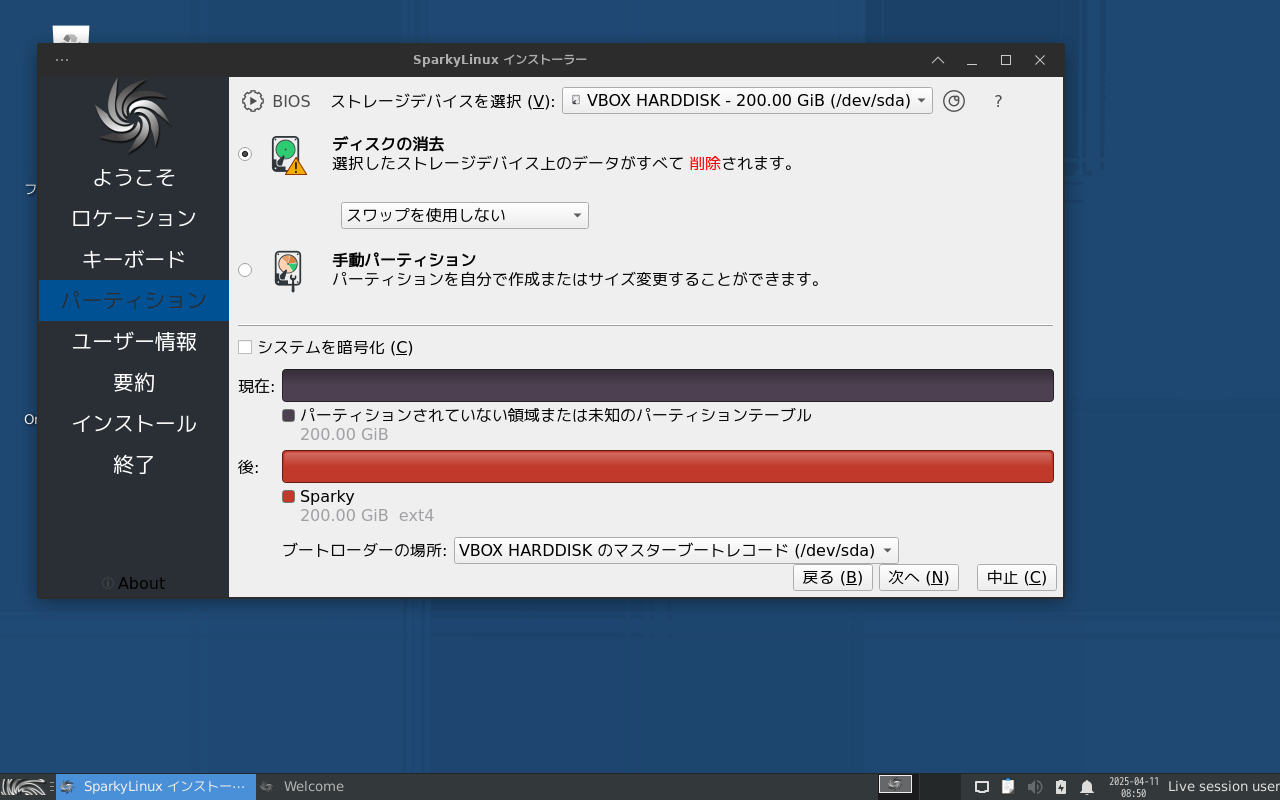Click the システムを暗号化 (C) label

[335, 347]
